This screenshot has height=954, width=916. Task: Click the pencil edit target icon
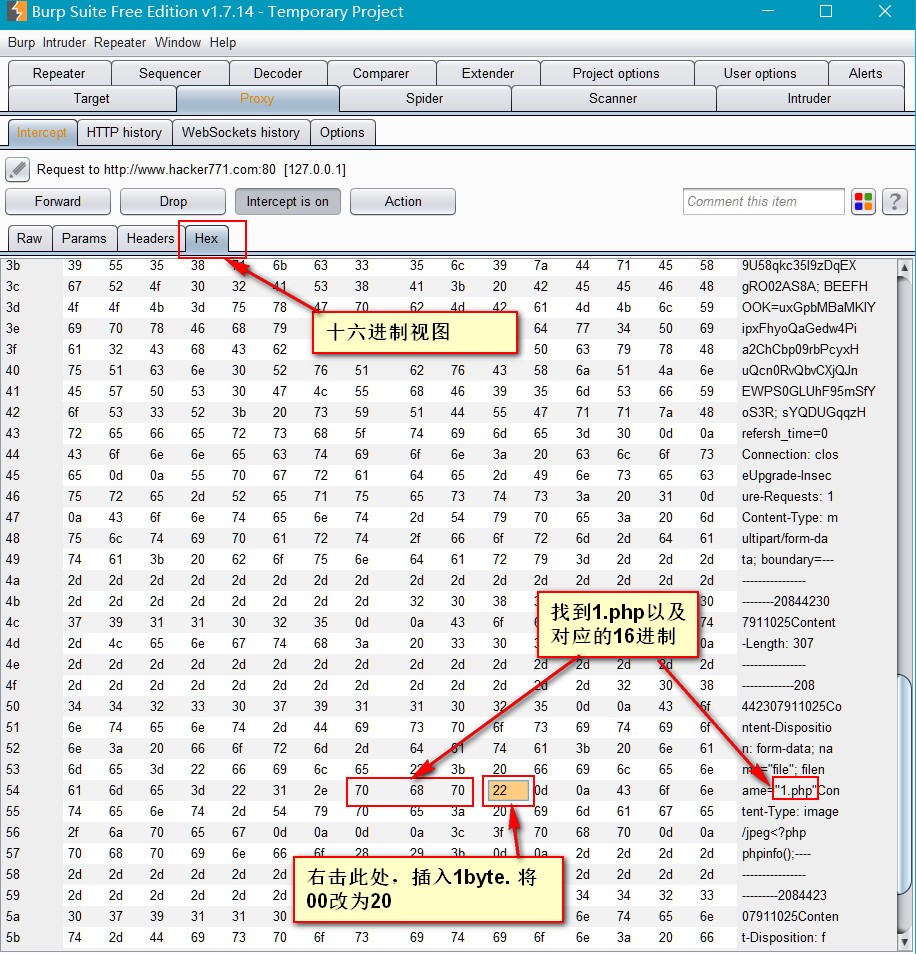18,170
